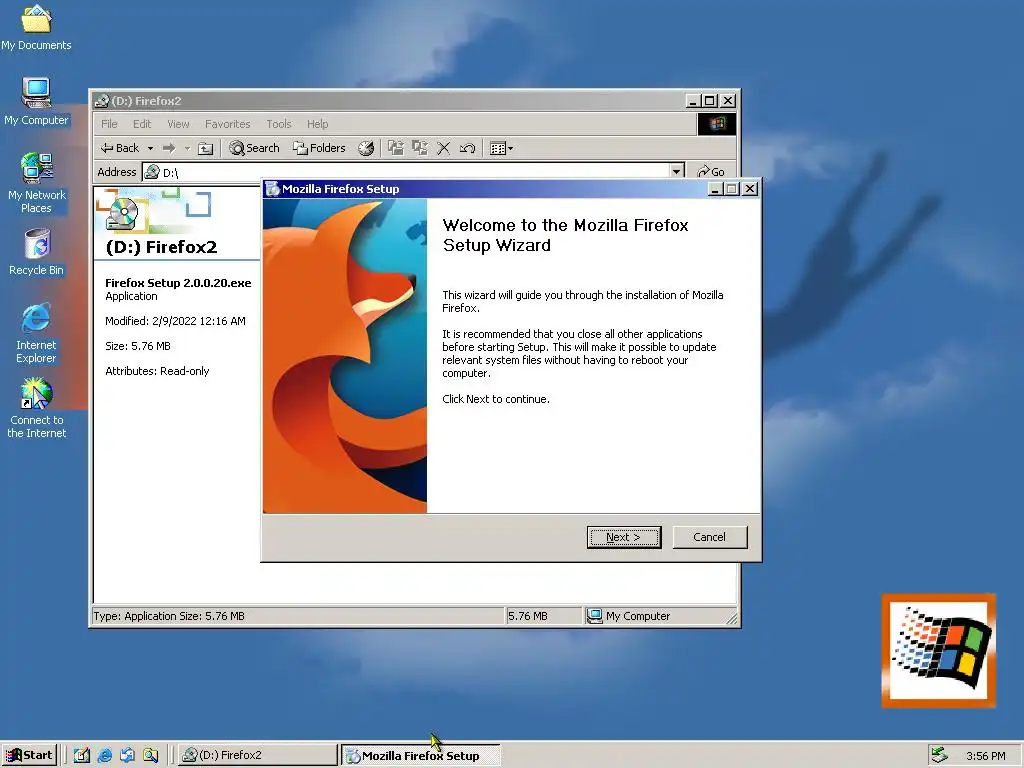
Task: Open the Tools menu in Explorer
Action: pos(278,123)
